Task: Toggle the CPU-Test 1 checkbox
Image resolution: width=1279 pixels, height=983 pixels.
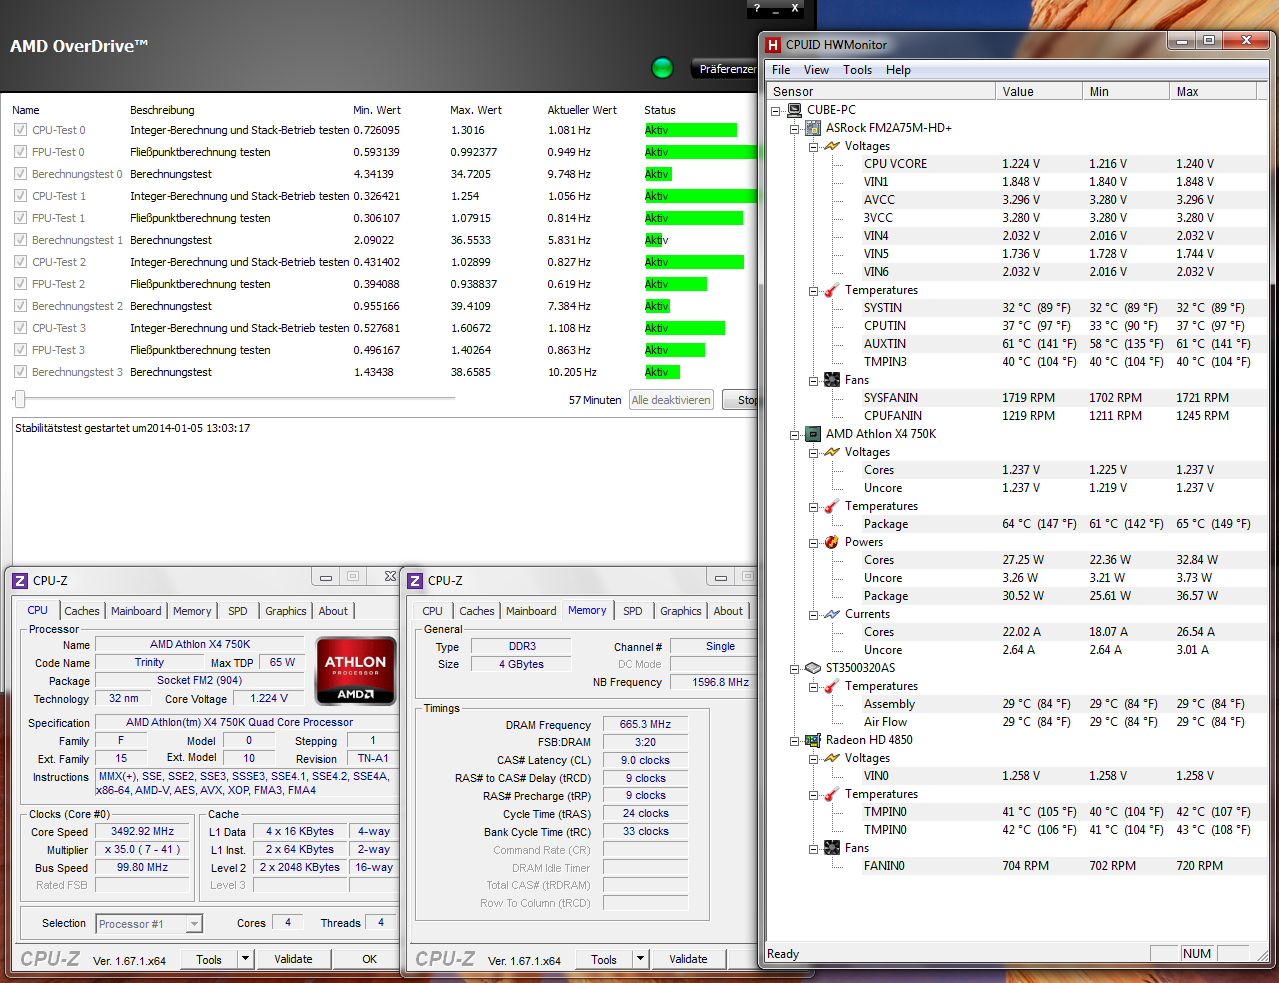Action: tap(20, 196)
